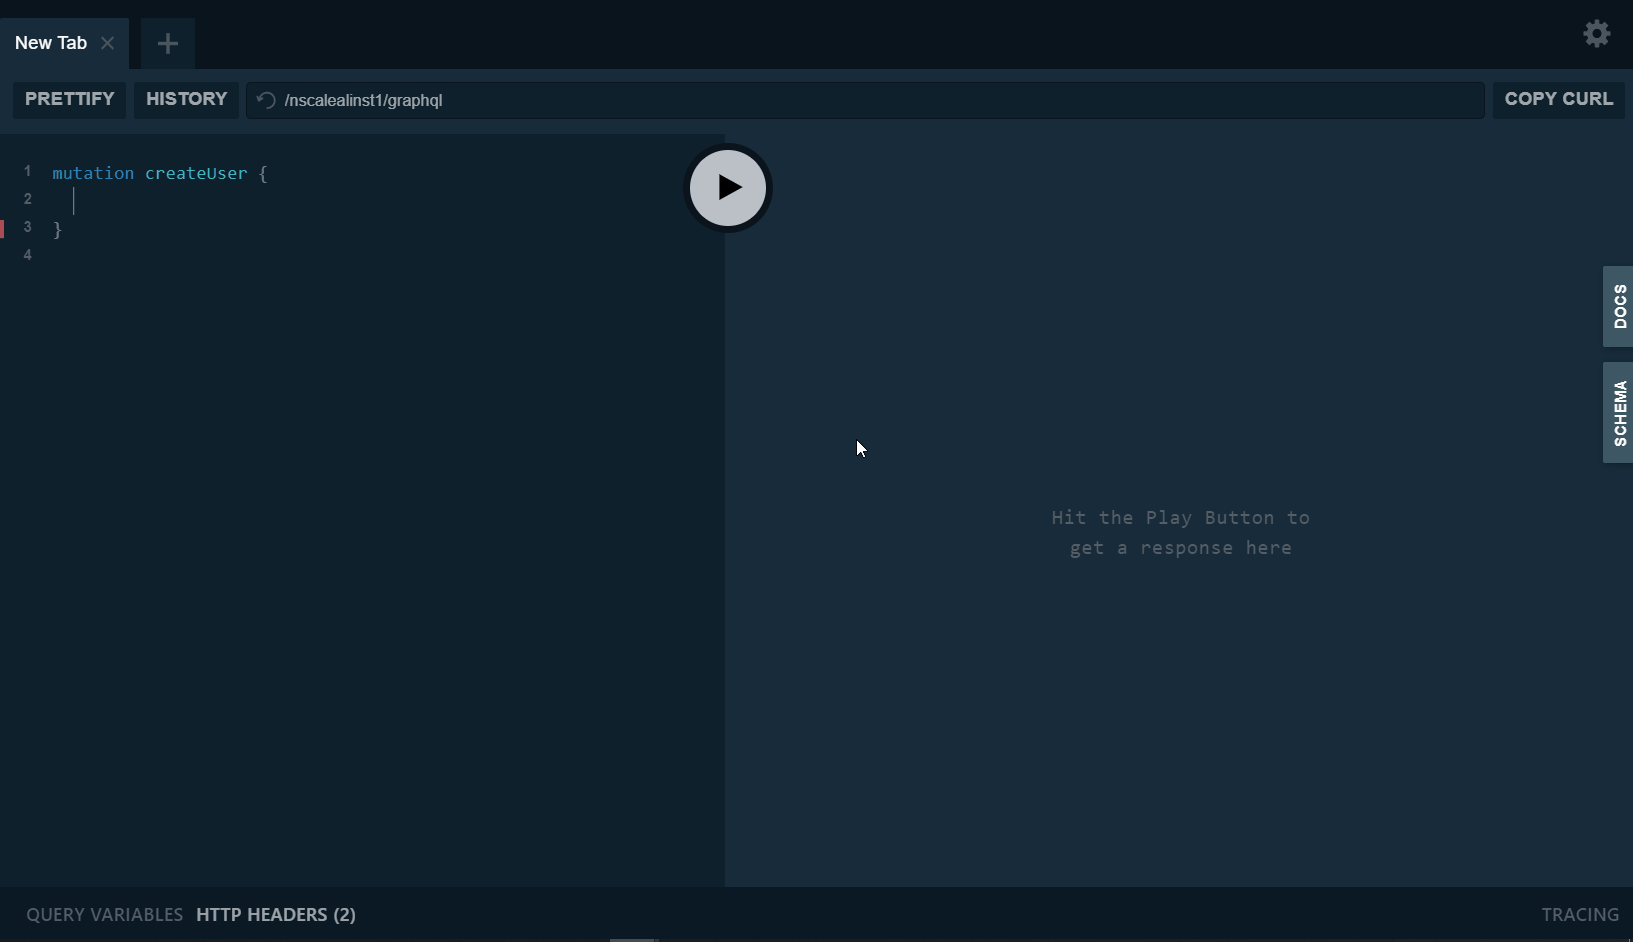Viewport: 1633px width, 942px height.
Task: Click the Play button to run the mutation
Action: (728, 188)
